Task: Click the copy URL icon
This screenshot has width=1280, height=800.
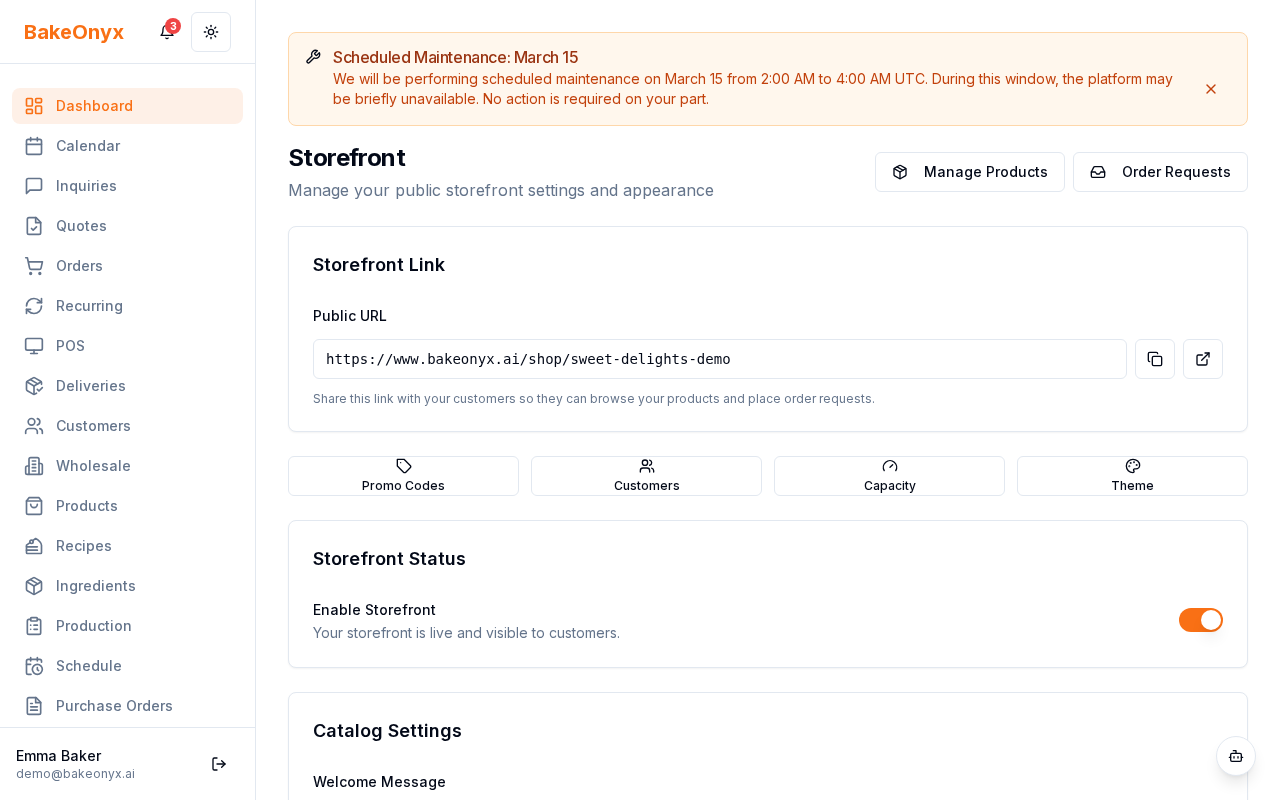Action: click(x=1155, y=359)
